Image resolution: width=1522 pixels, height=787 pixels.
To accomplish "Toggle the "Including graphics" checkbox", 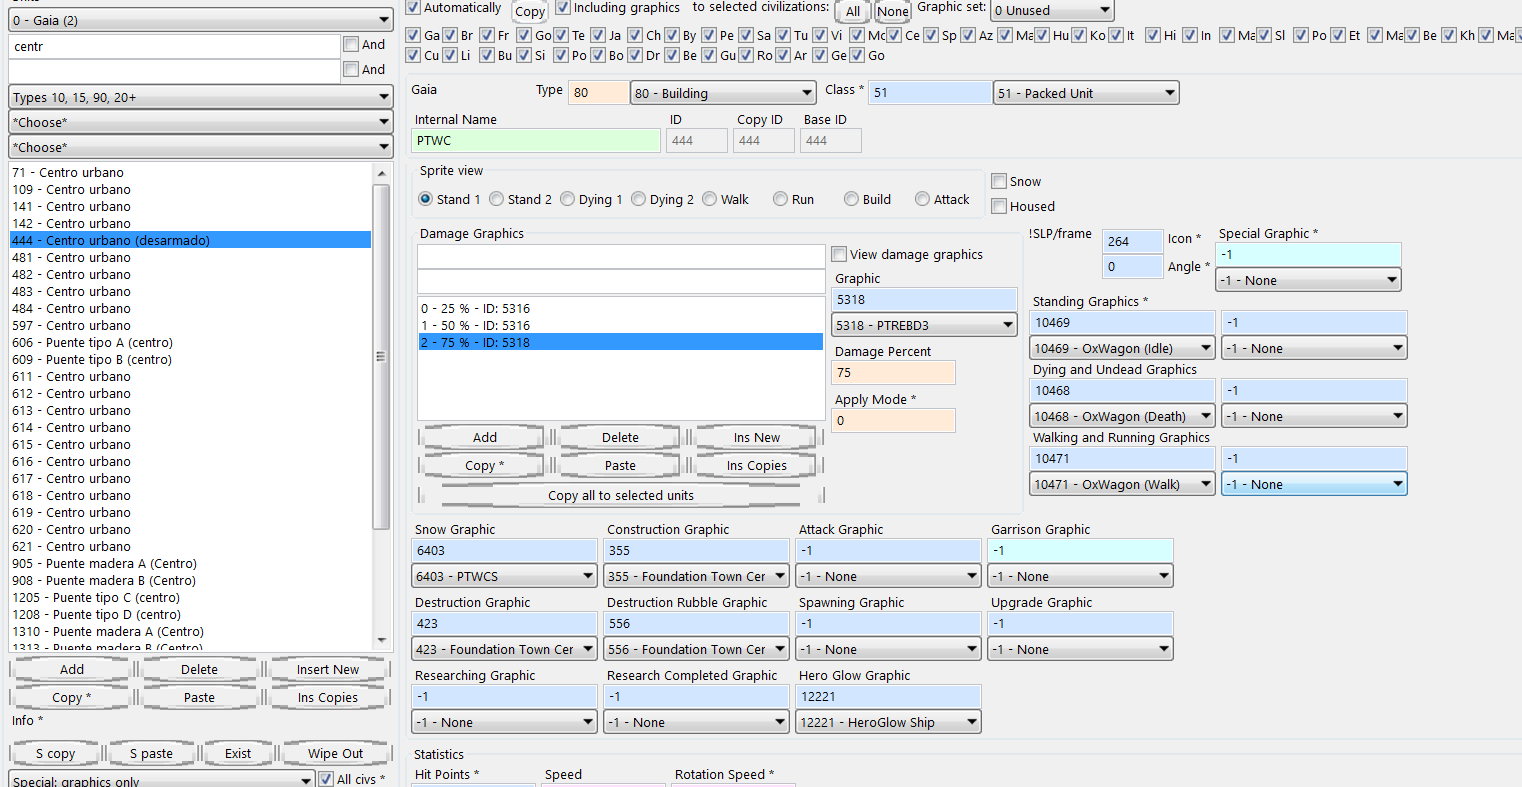I will [x=563, y=8].
